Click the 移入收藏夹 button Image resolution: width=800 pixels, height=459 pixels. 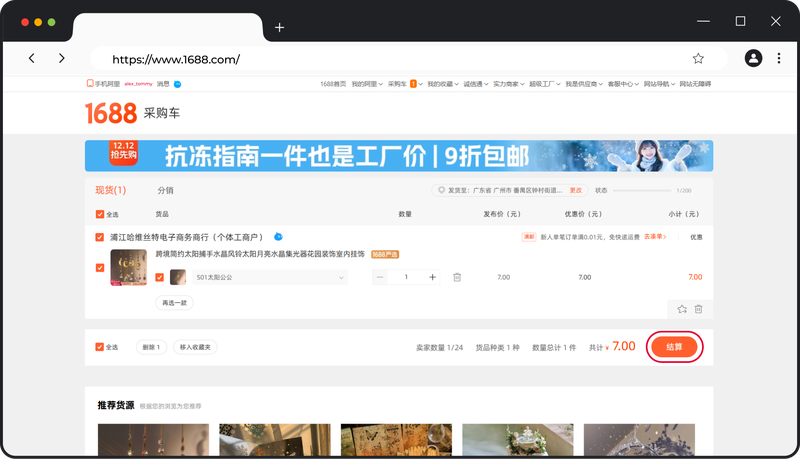tap(195, 347)
